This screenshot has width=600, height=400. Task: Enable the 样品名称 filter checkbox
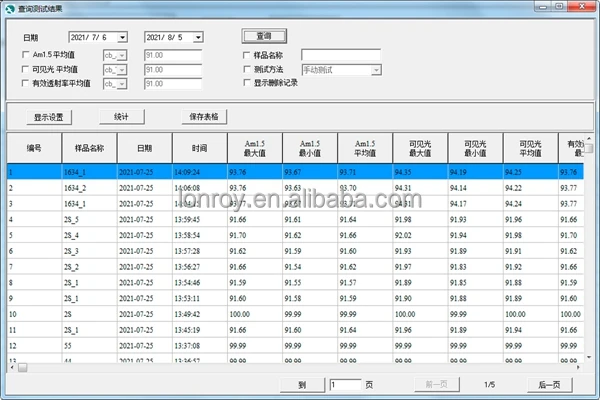pos(246,56)
